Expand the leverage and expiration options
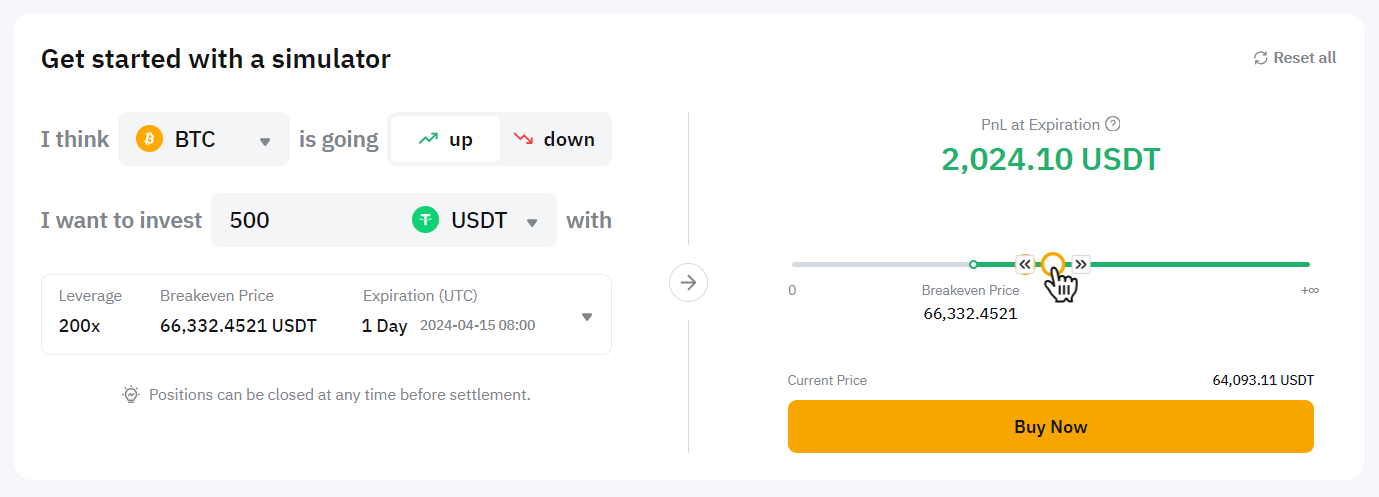 pos(587,317)
